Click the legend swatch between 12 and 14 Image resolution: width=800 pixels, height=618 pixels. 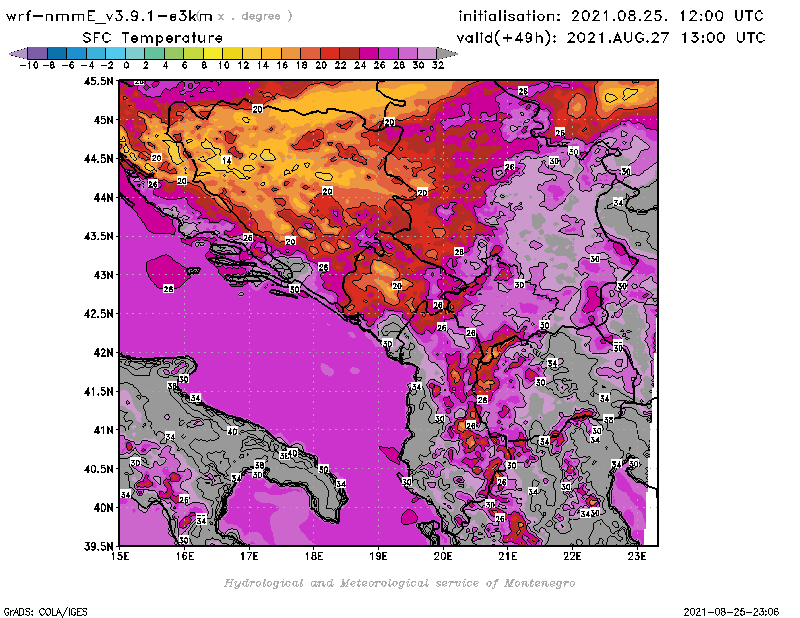pyautogui.click(x=252, y=53)
